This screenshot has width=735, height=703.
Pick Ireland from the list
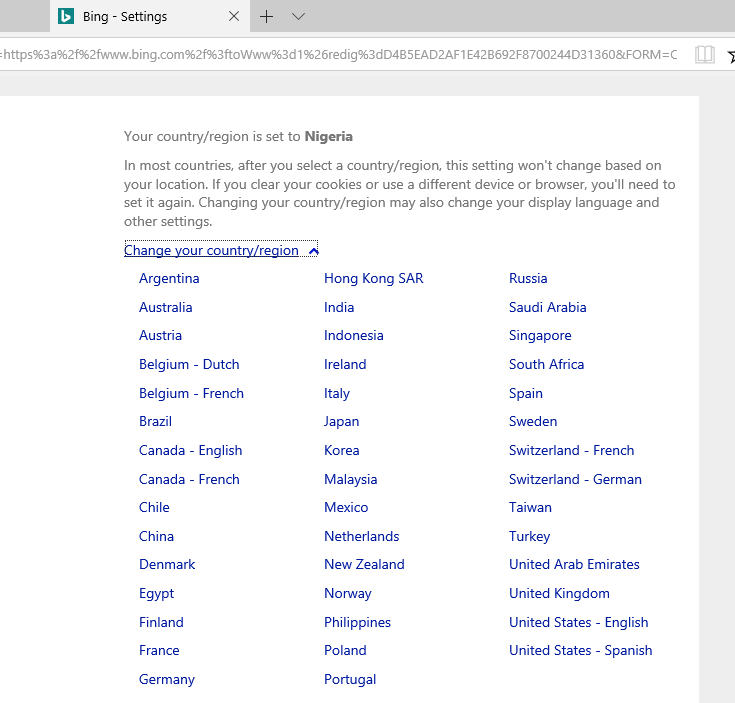[345, 365]
